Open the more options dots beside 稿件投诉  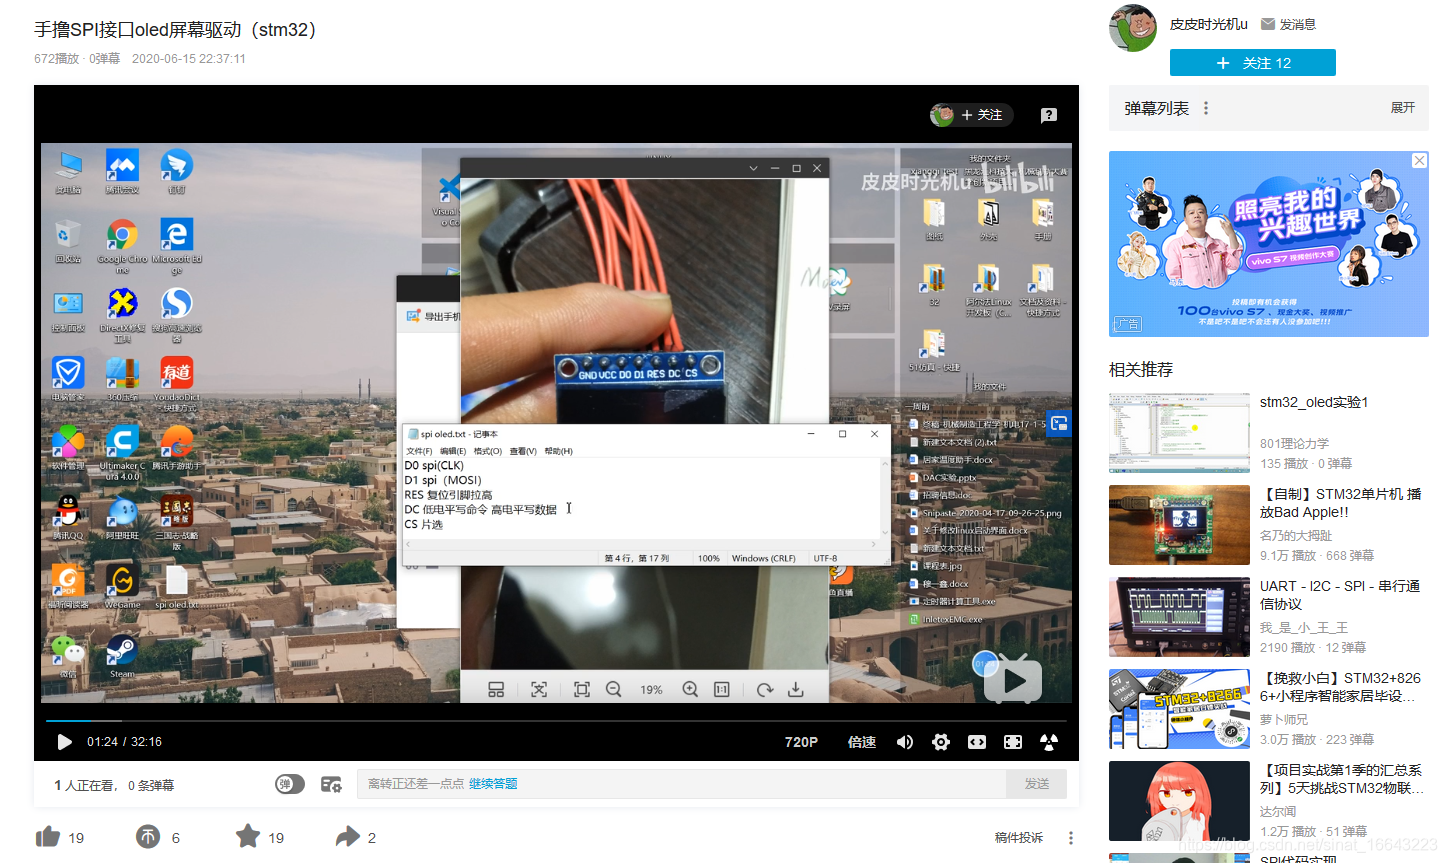(1071, 838)
